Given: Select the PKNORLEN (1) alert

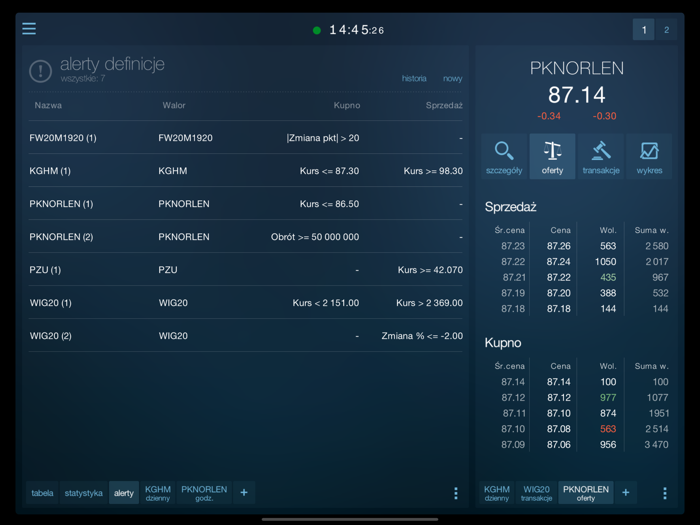Looking at the screenshot, I should point(246,204).
